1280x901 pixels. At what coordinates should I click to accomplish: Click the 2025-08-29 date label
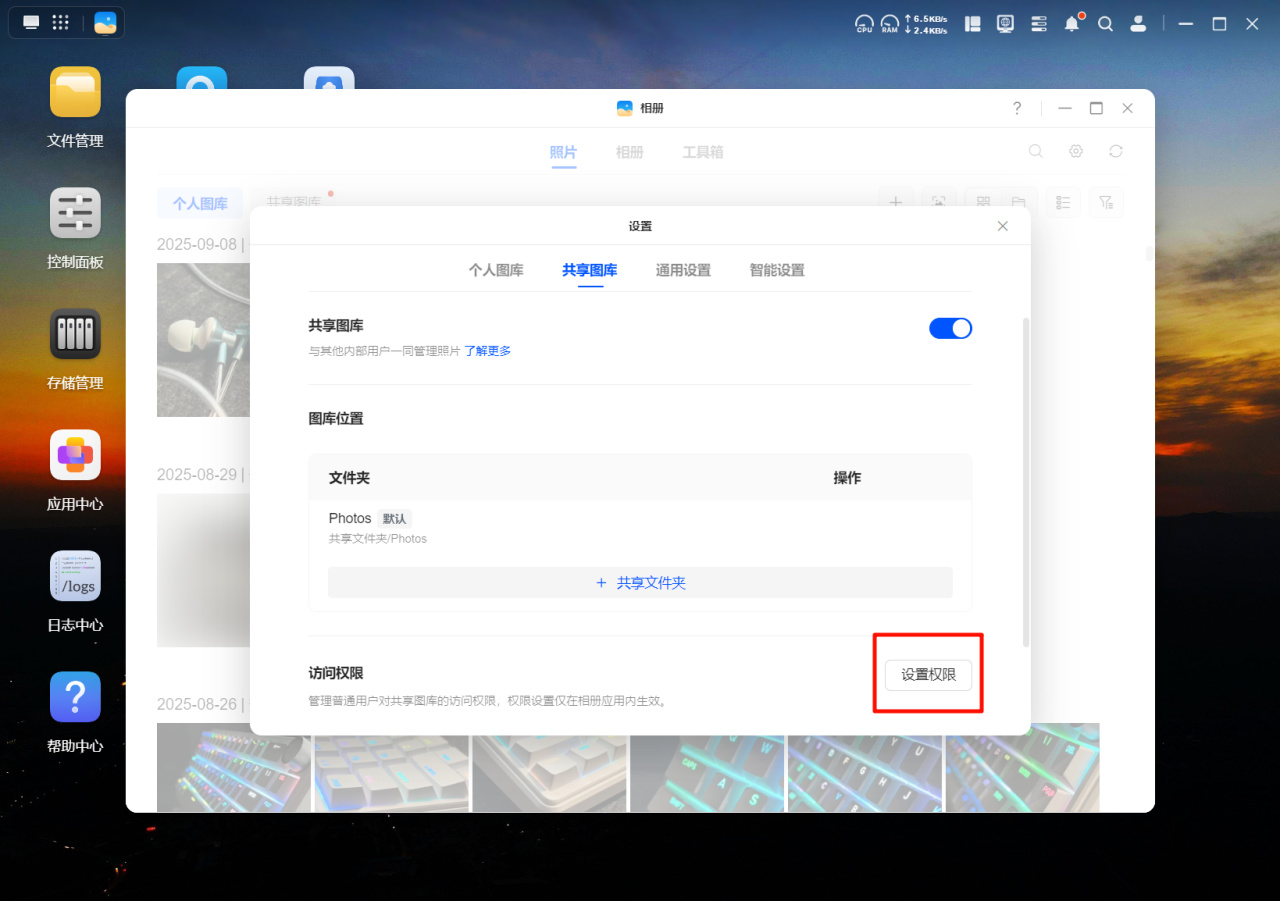(x=197, y=474)
